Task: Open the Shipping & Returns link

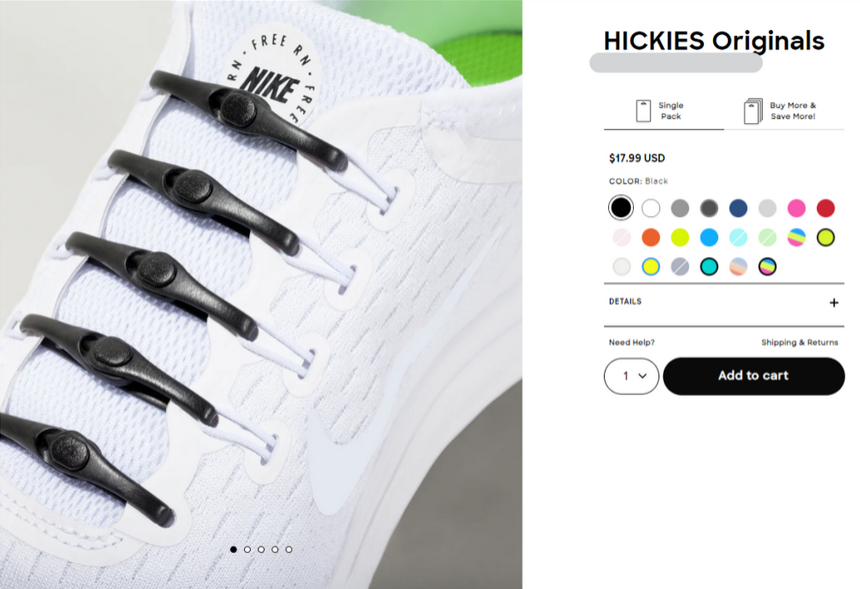Action: point(800,342)
